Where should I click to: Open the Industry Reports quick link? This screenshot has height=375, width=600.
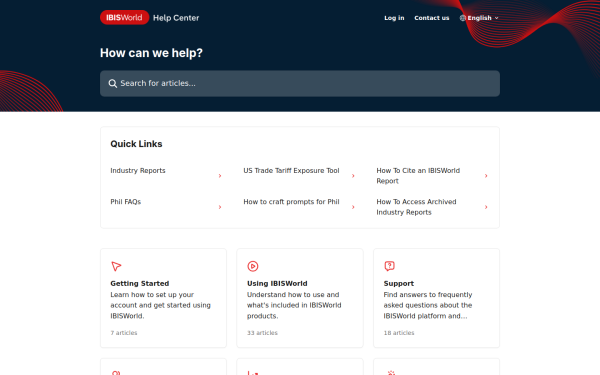(x=138, y=171)
